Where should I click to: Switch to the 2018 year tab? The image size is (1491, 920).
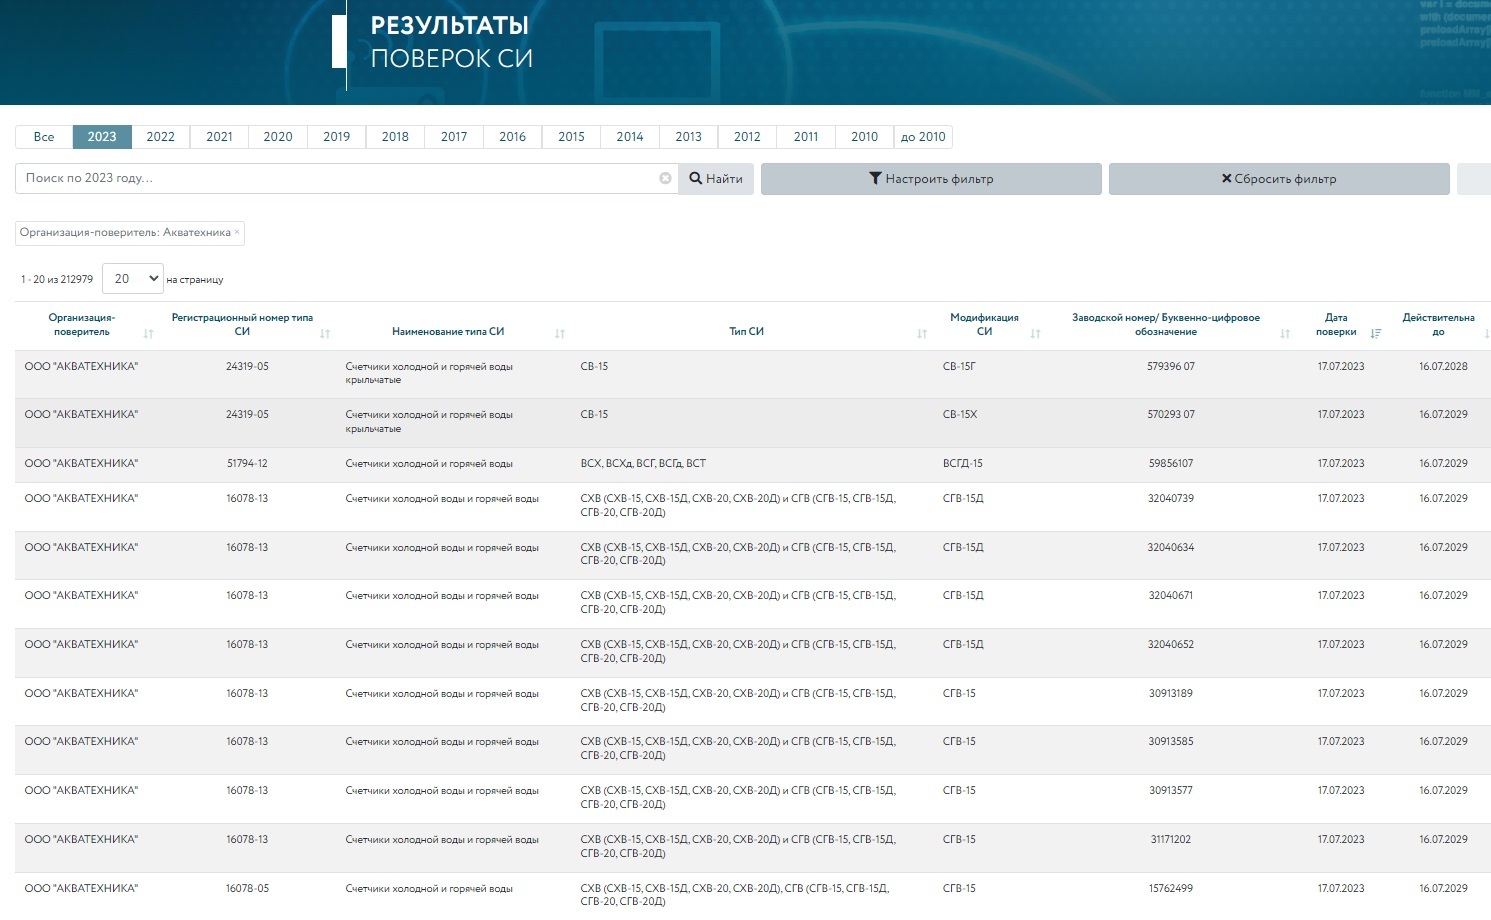pos(395,137)
